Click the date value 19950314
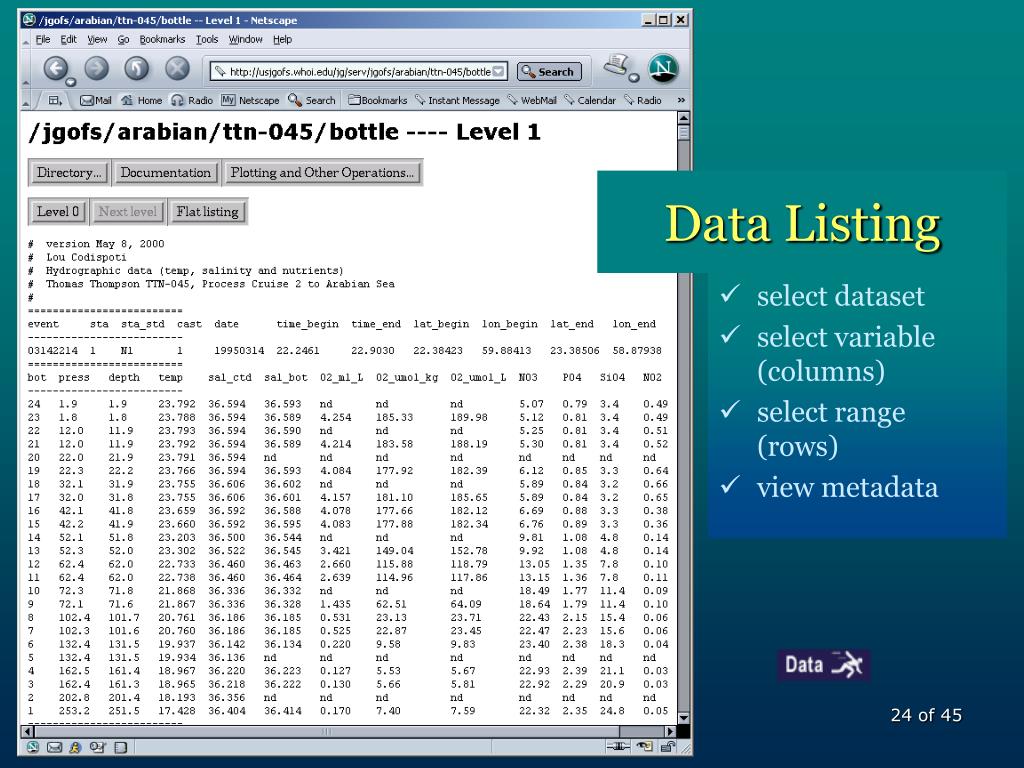1024x768 pixels. point(239,351)
